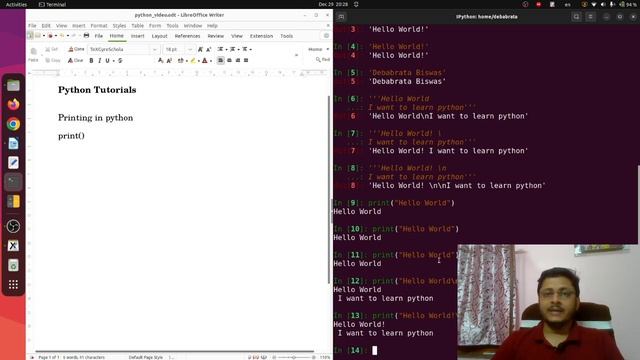Open the highlighting color dropdown arrow
The image size is (640, 360).
pyautogui.click(x=198, y=61)
